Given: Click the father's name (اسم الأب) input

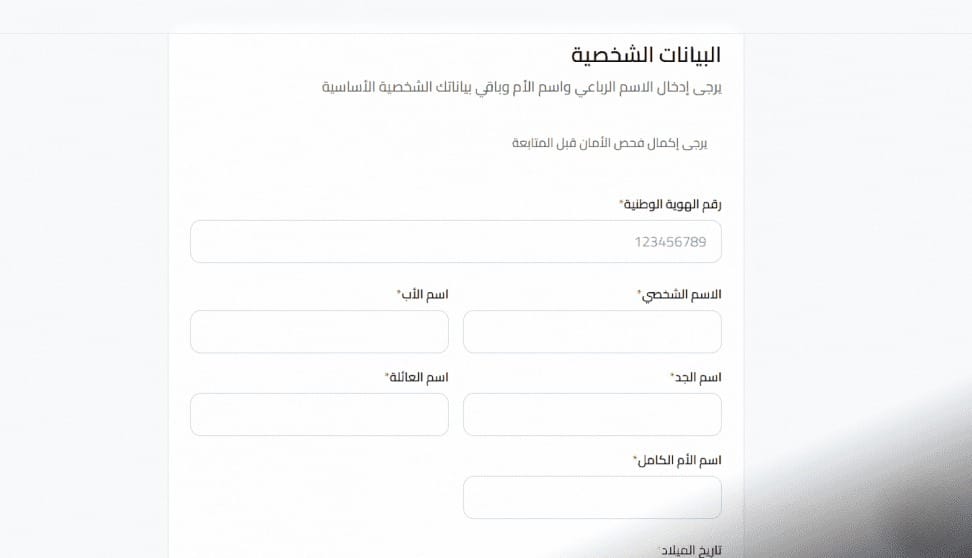Looking at the screenshot, I should (319, 332).
